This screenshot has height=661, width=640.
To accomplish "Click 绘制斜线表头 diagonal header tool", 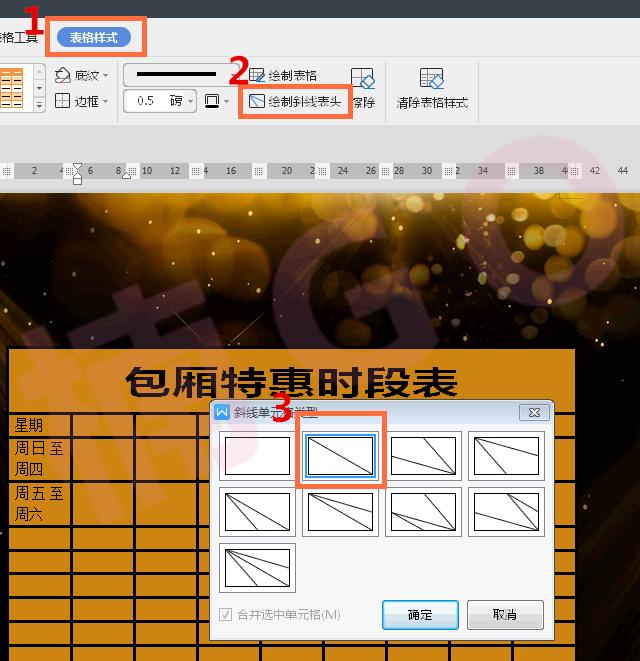I will 295,101.
